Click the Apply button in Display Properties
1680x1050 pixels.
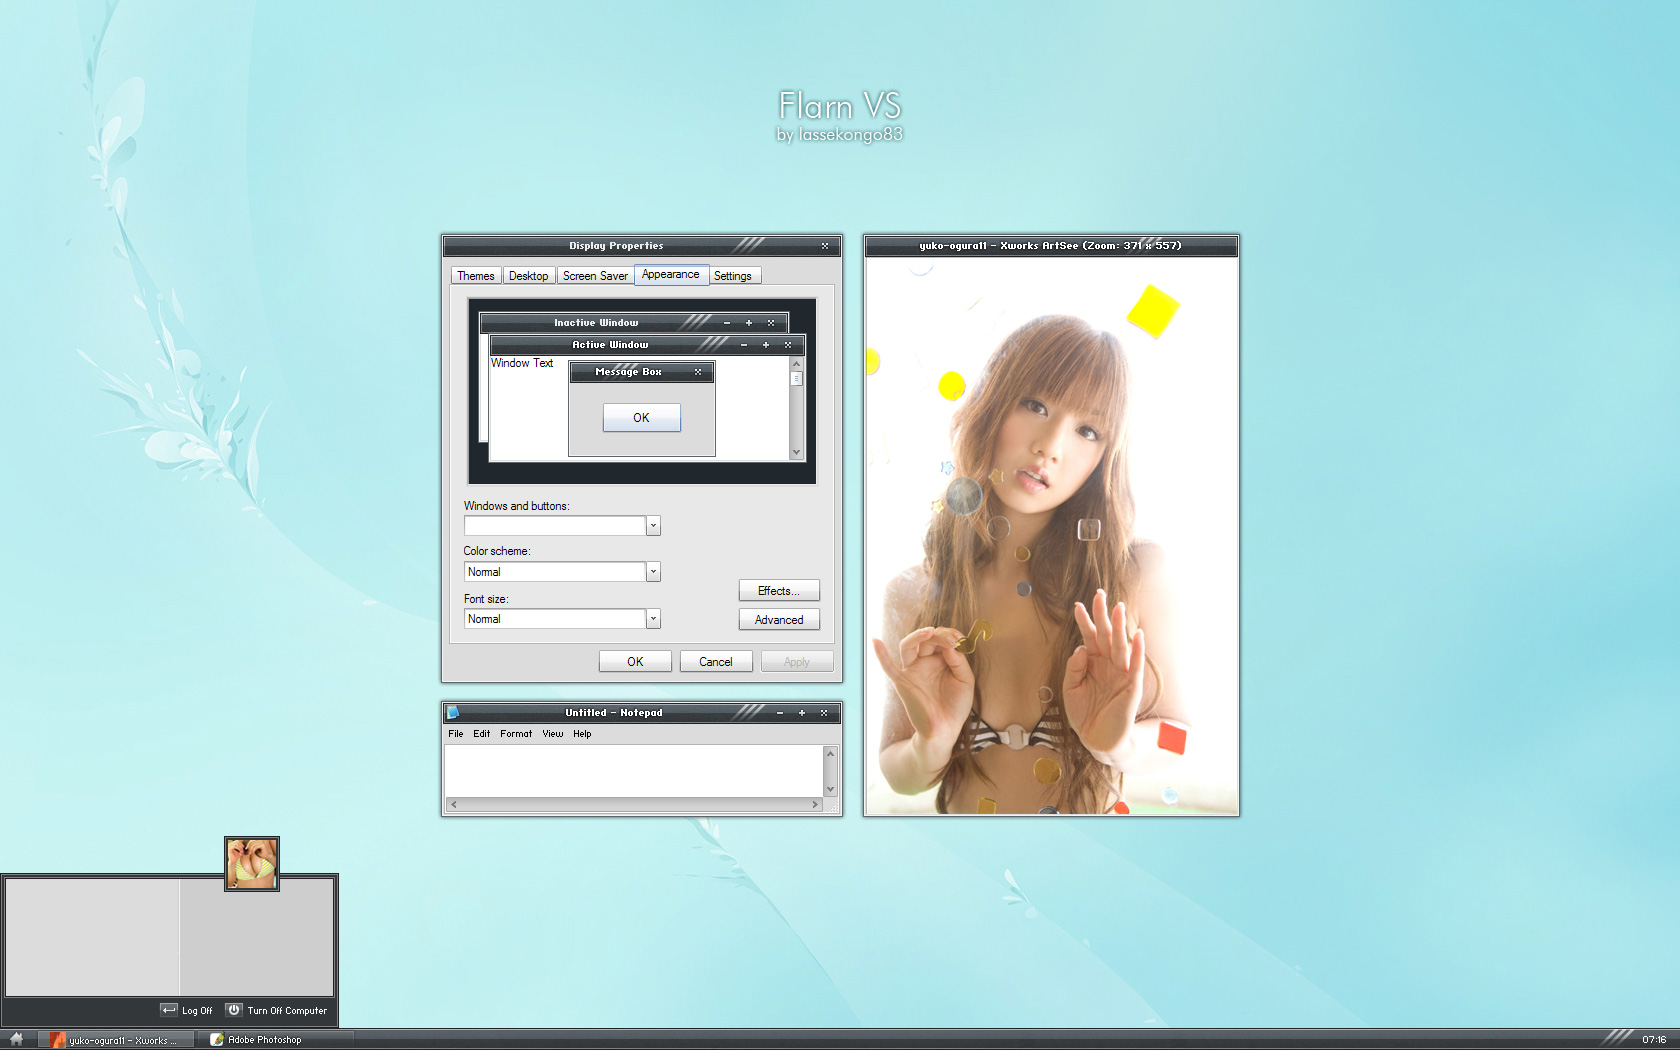797,662
